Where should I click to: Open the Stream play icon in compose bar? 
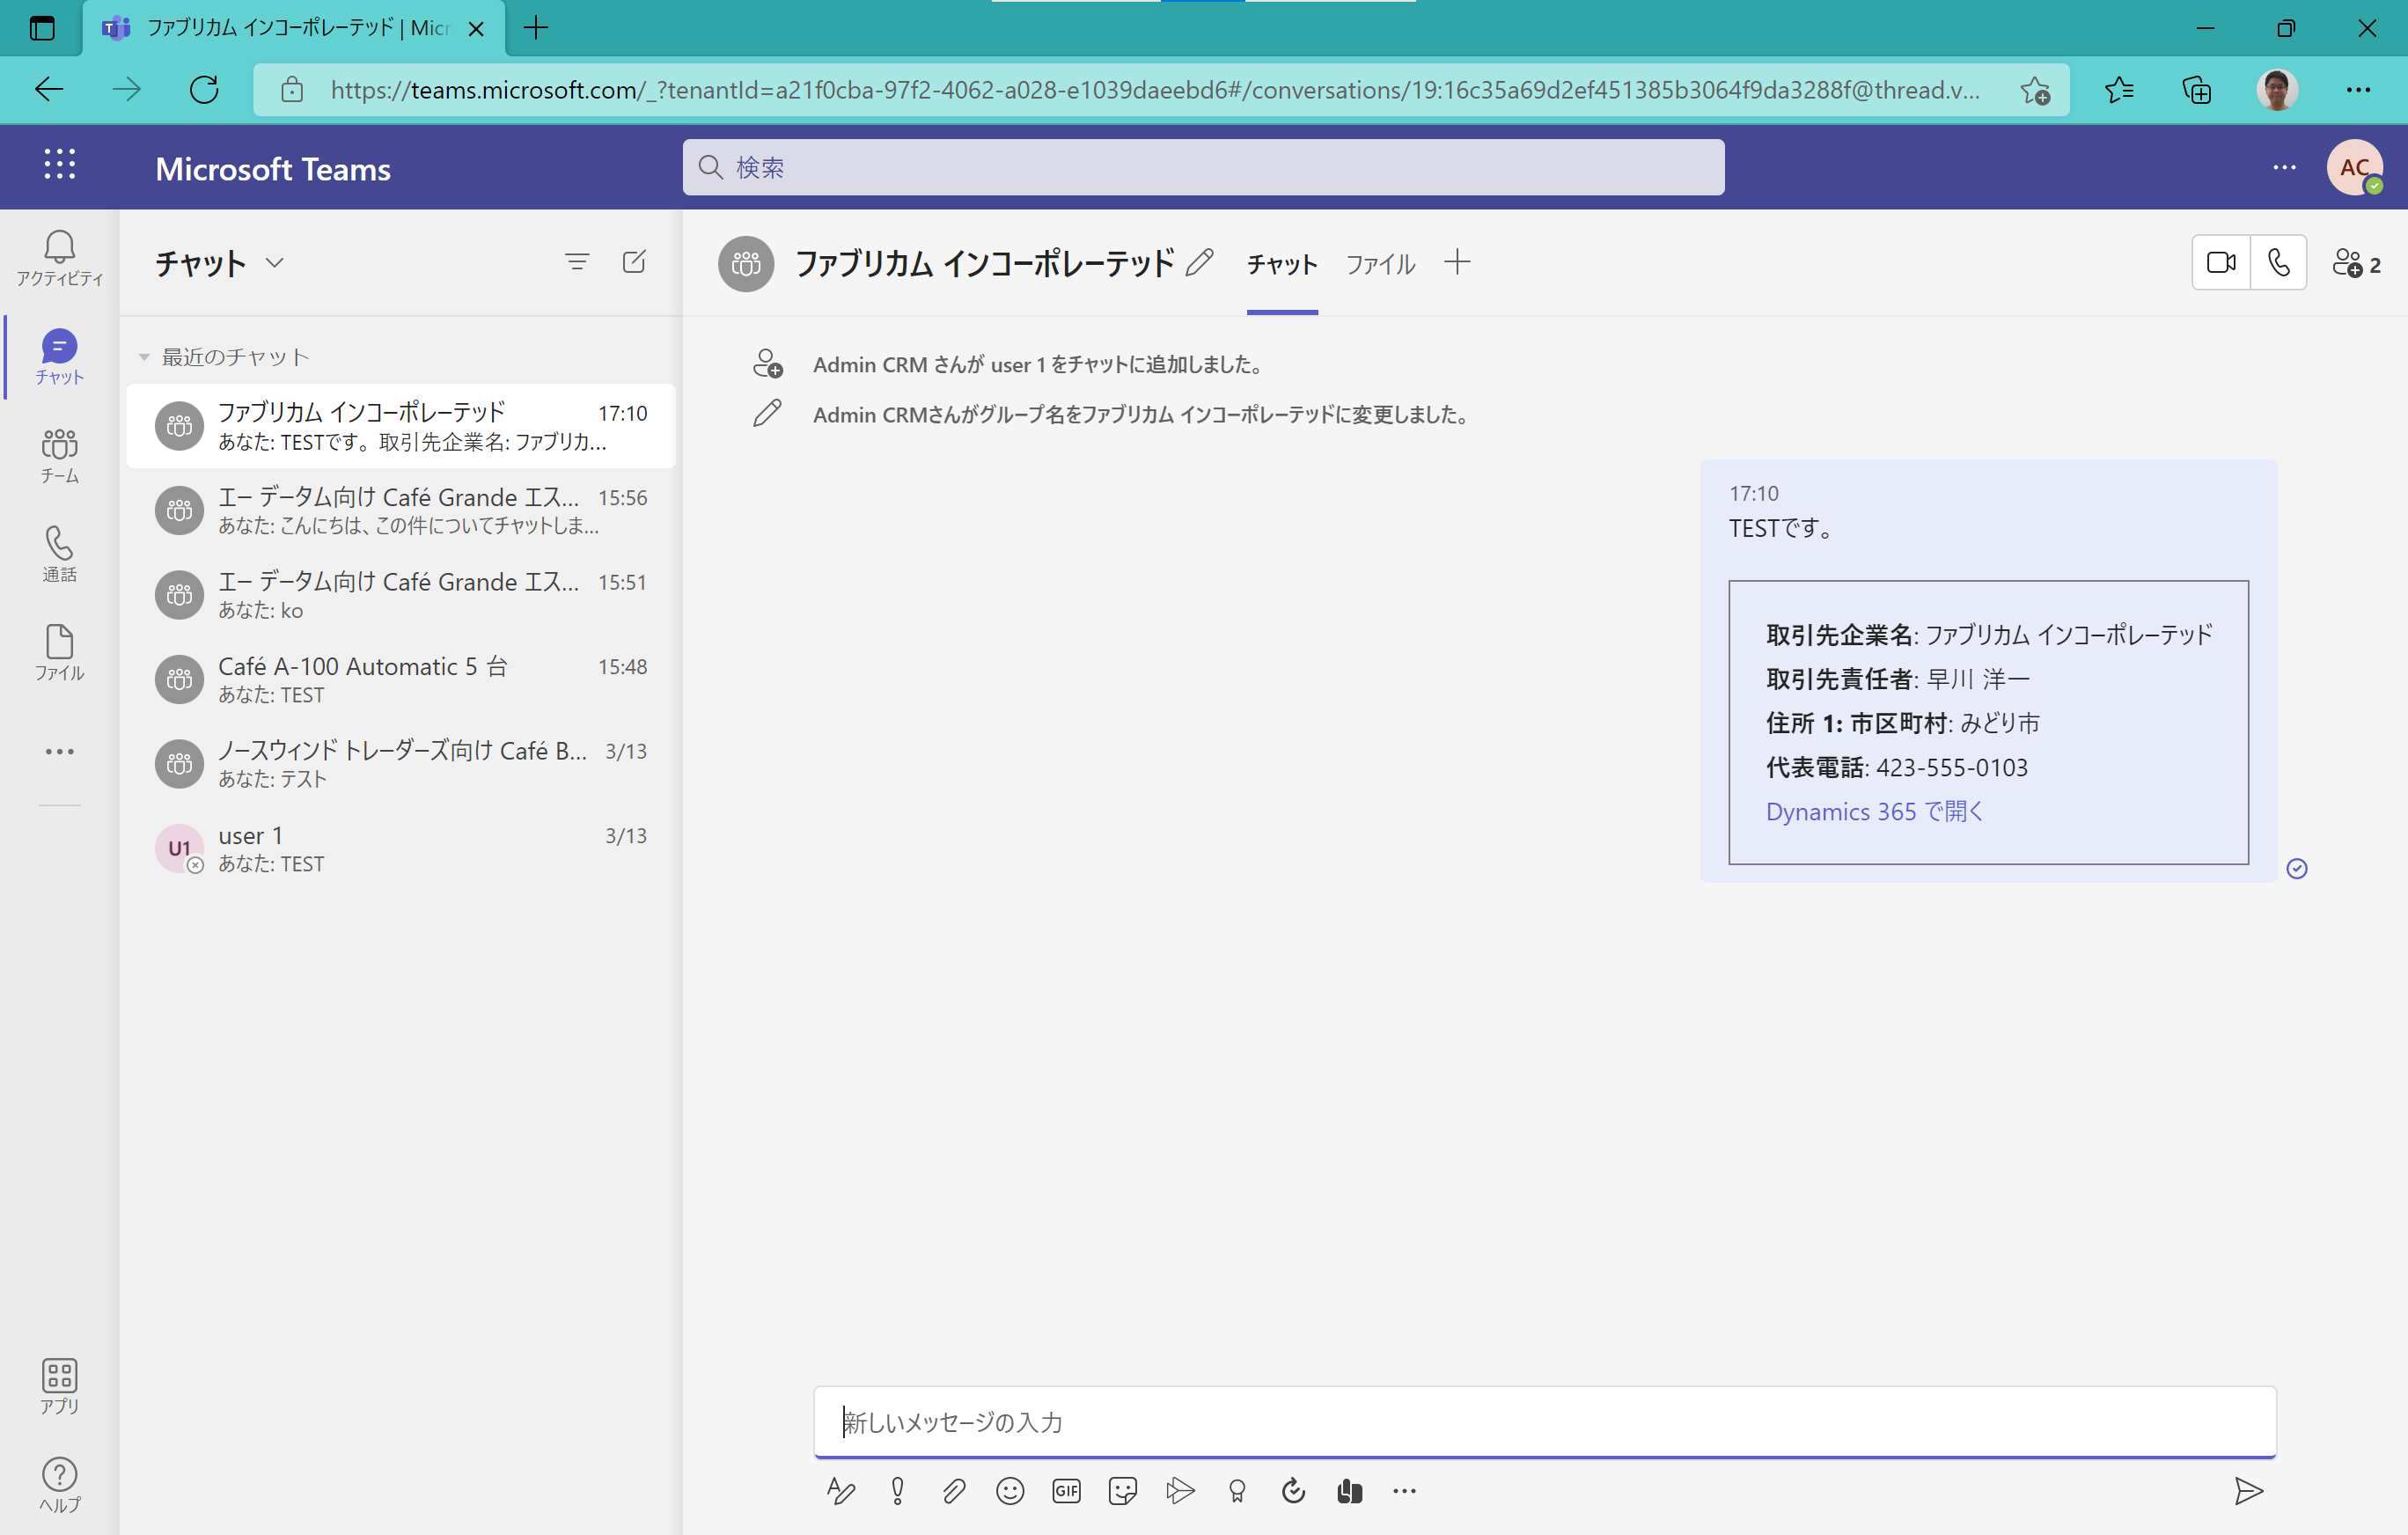[x=1180, y=1491]
